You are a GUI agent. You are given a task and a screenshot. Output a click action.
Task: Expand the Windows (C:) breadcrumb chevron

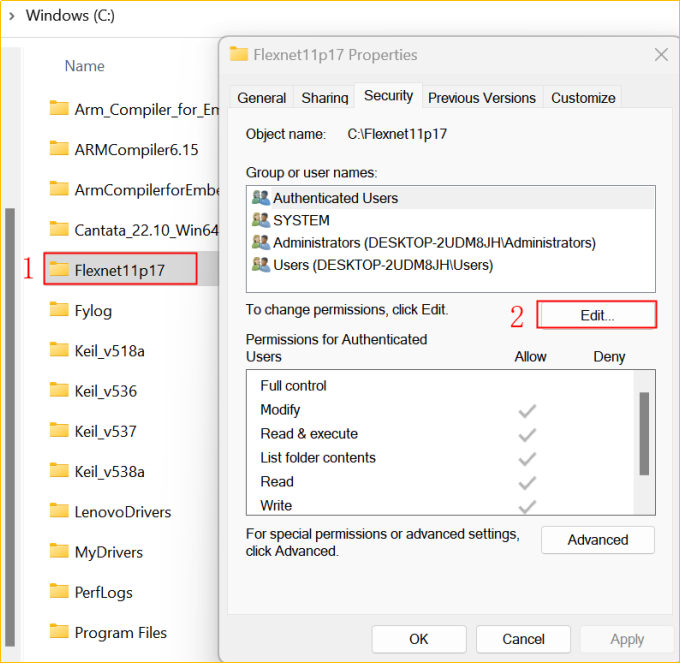pos(10,15)
